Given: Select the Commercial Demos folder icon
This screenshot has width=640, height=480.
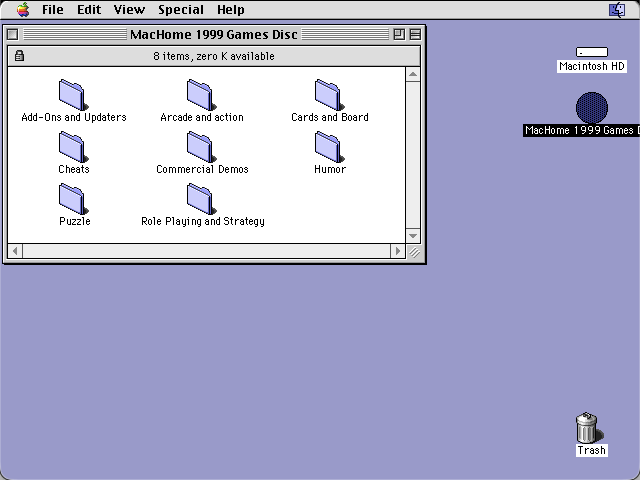Looking at the screenshot, I should click(201, 147).
